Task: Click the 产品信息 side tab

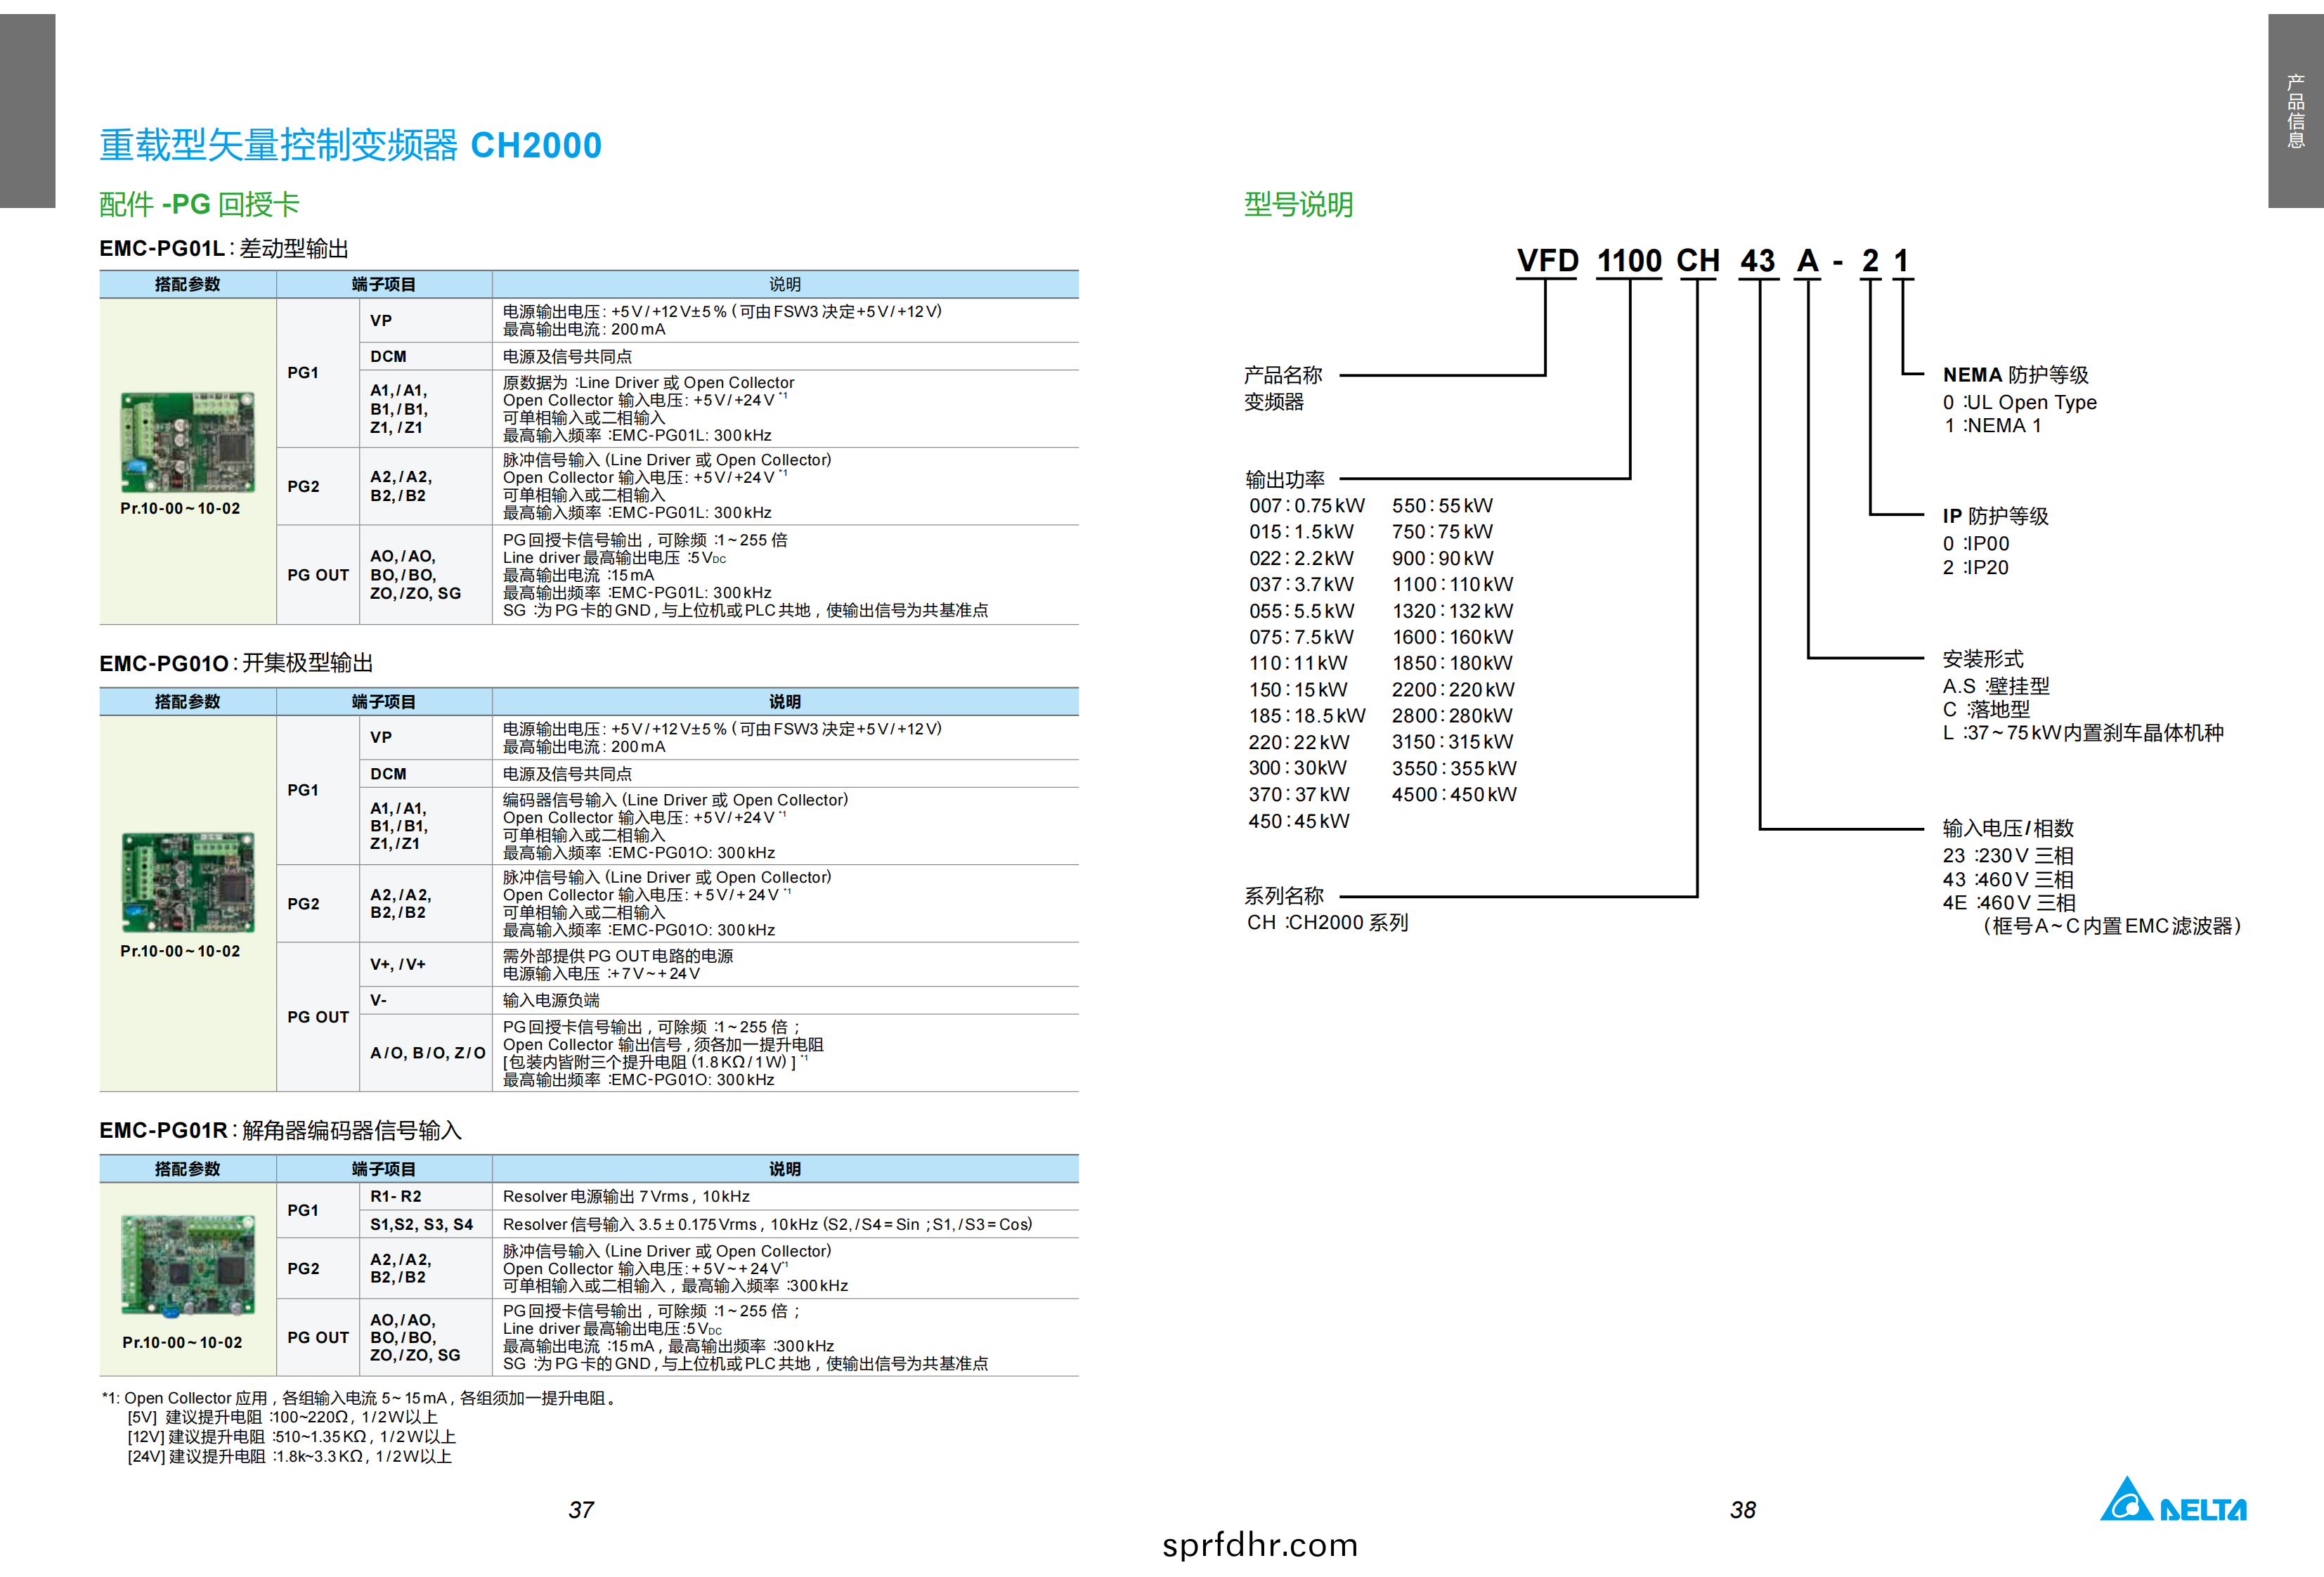Action: tap(2296, 111)
